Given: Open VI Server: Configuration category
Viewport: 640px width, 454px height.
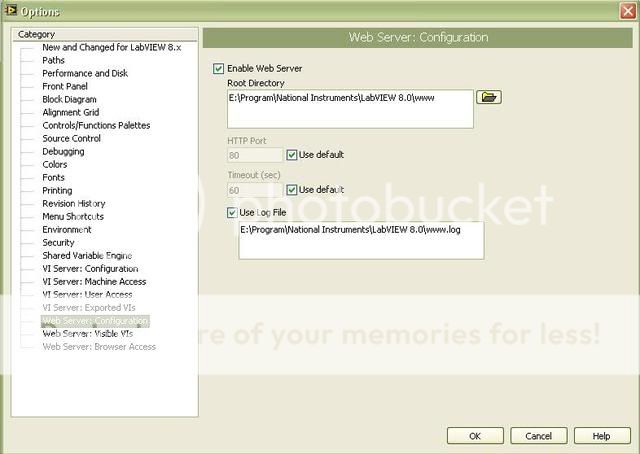Looking at the screenshot, I should 90,269.
